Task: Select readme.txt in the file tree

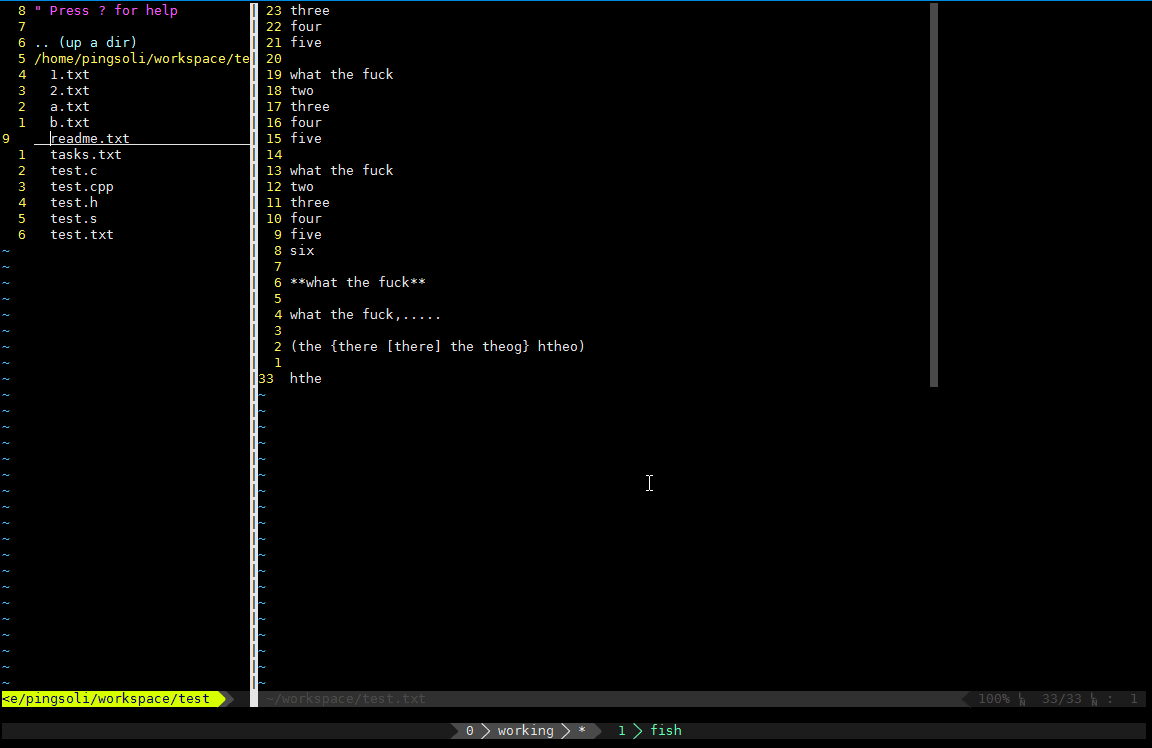Action: click(89, 138)
